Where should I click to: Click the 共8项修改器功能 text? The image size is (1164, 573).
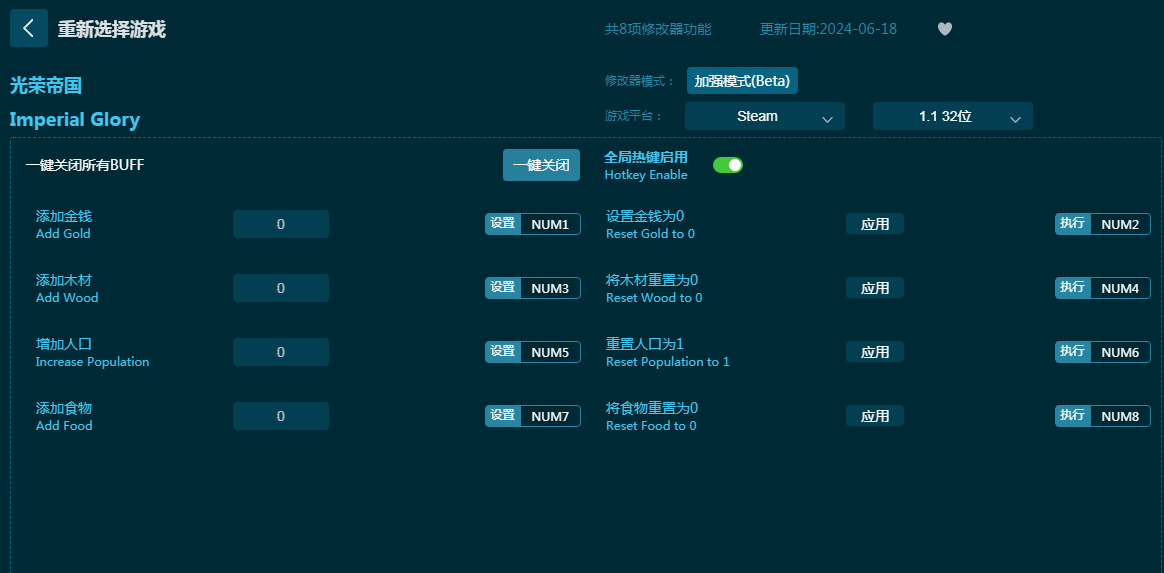pos(658,29)
